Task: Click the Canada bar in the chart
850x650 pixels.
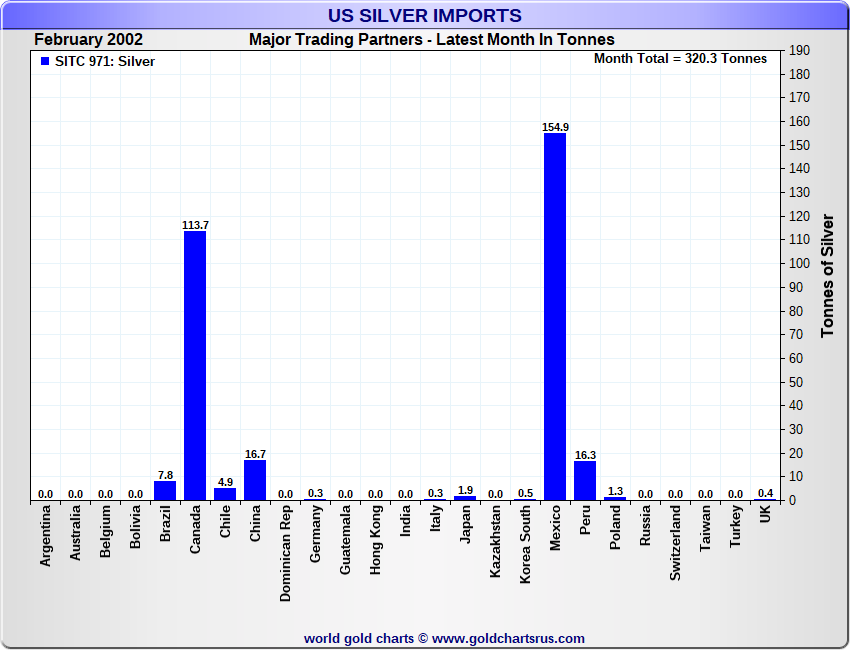Action: pyautogui.click(x=195, y=365)
